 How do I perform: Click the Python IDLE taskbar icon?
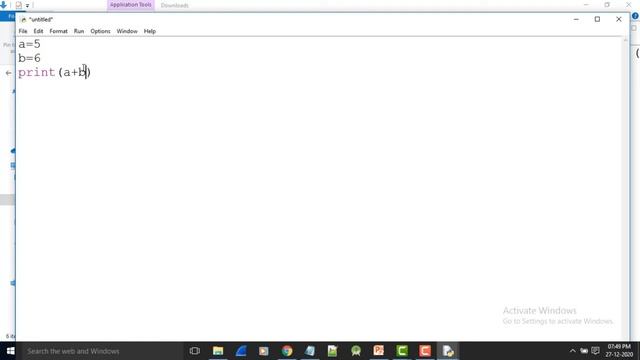(448, 351)
